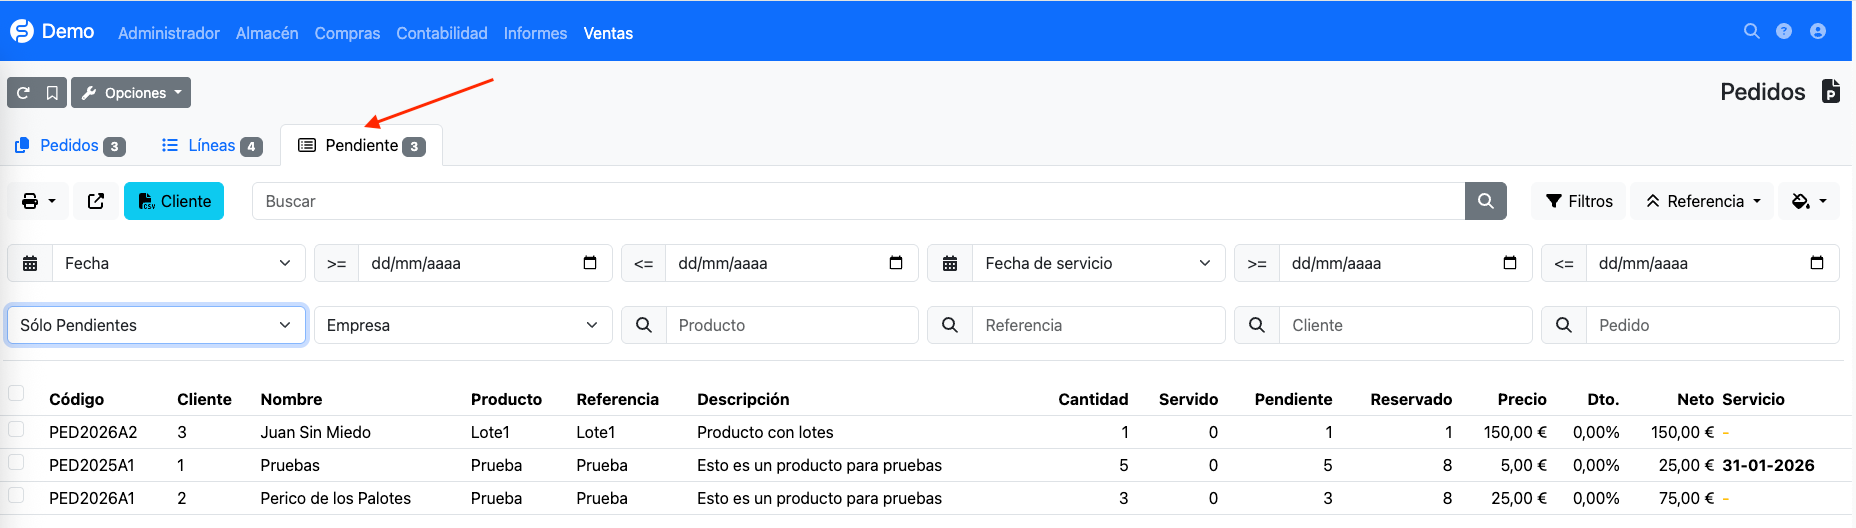
Task: Open the user account icon
Action: click(x=1818, y=32)
